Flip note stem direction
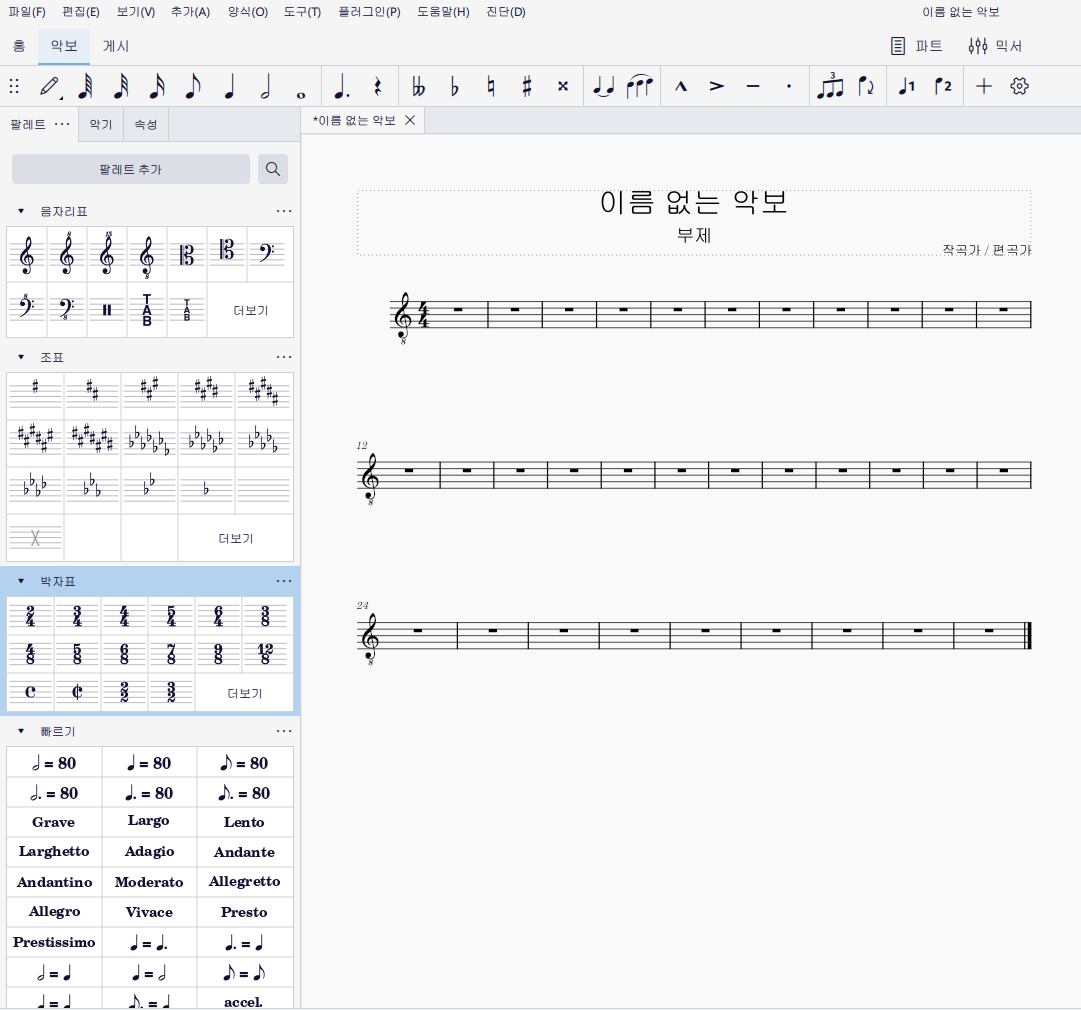This screenshot has width=1081, height=1010. pos(866,86)
